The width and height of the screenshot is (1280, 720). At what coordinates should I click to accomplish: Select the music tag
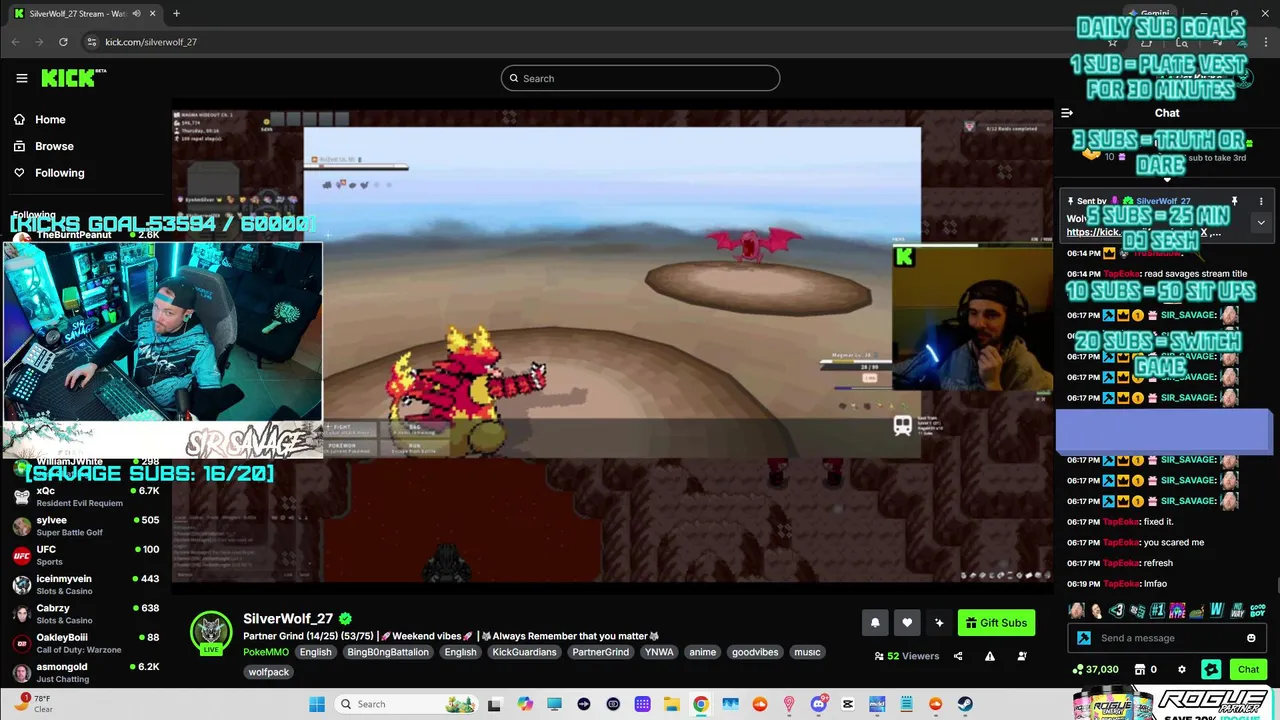pyautogui.click(x=807, y=652)
